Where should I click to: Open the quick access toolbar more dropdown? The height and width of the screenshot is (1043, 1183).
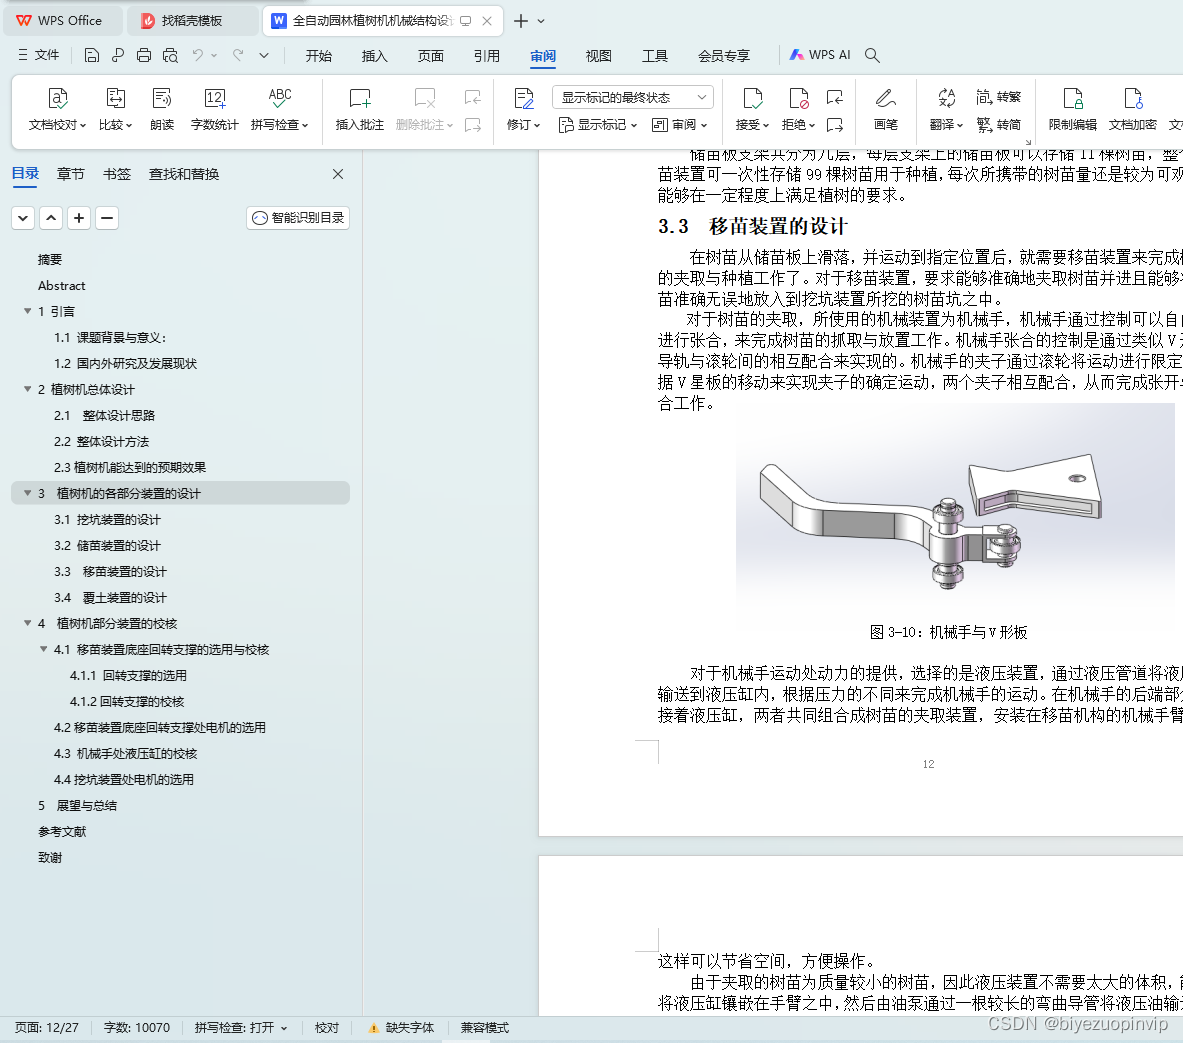pyautogui.click(x=264, y=55)
